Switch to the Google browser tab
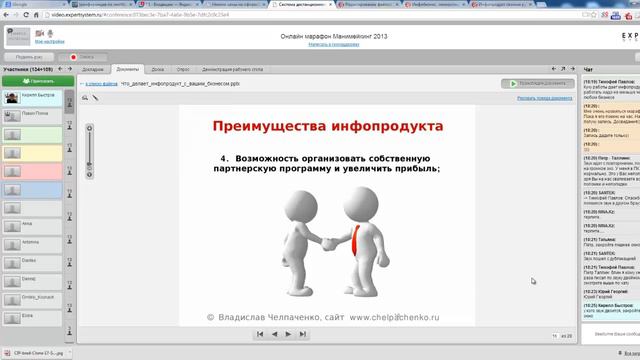Viewport: 640px width, 360px height. click(x=34, y=4)
